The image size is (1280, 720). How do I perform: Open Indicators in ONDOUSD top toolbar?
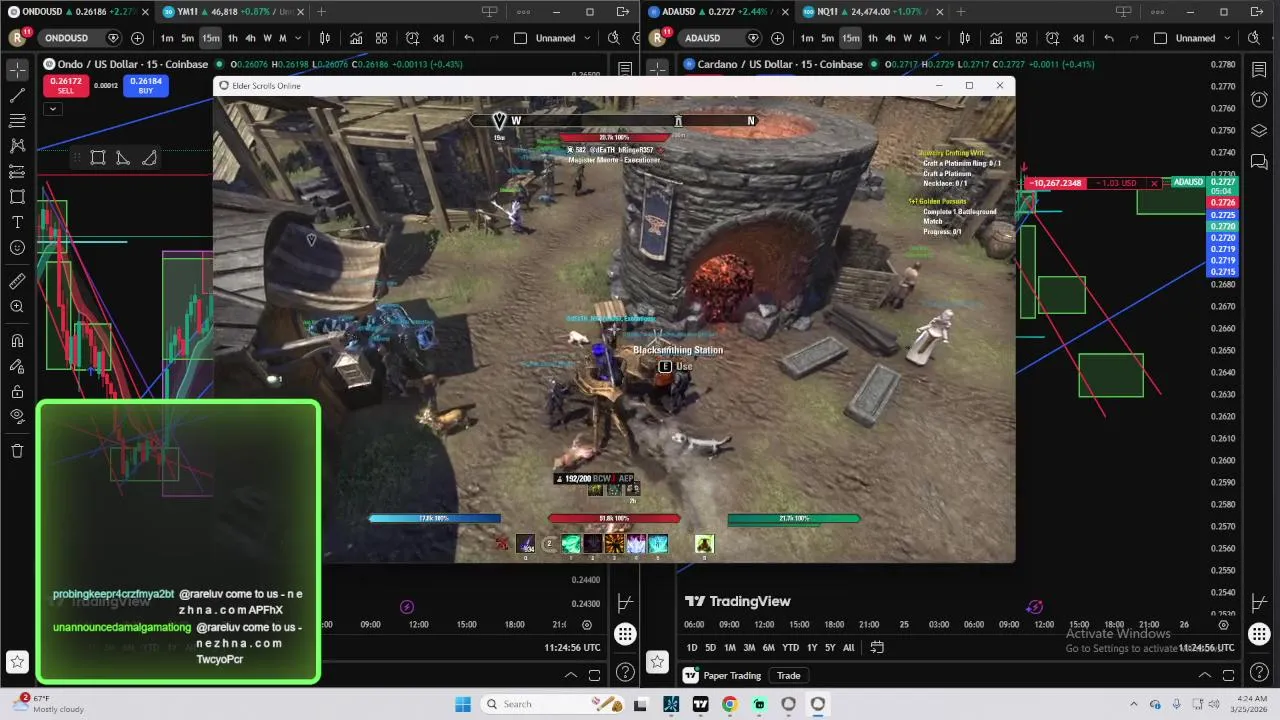pyautogui.click(x=356, y=38)
